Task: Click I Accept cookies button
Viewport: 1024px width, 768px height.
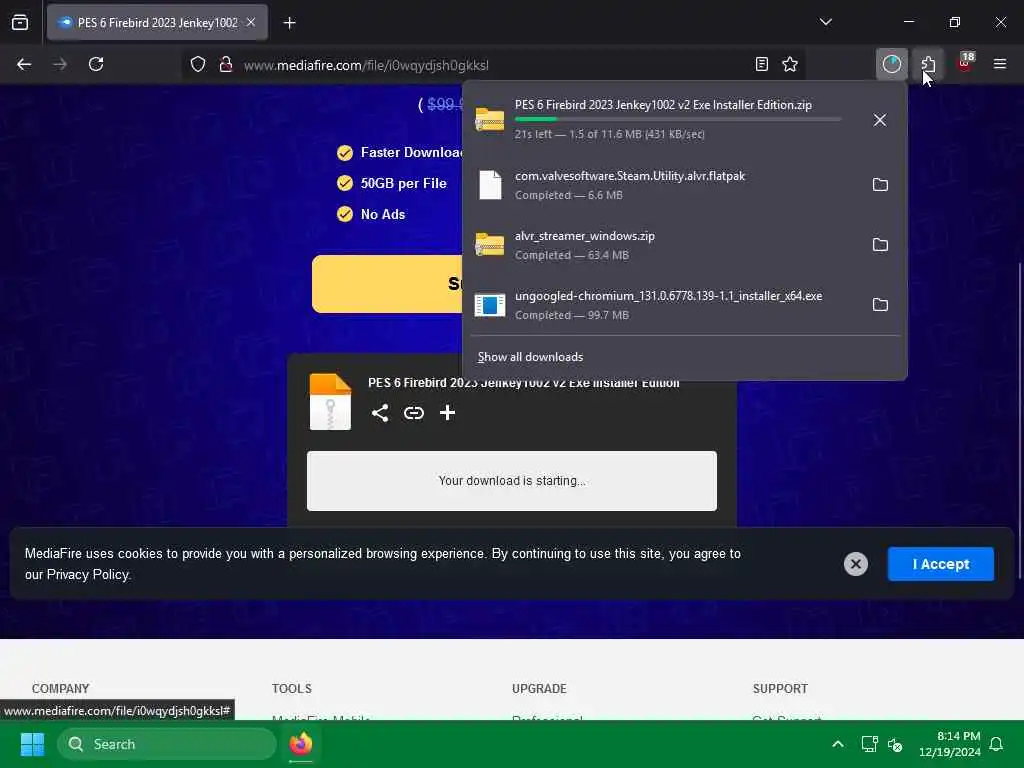Action: point(940,564)
